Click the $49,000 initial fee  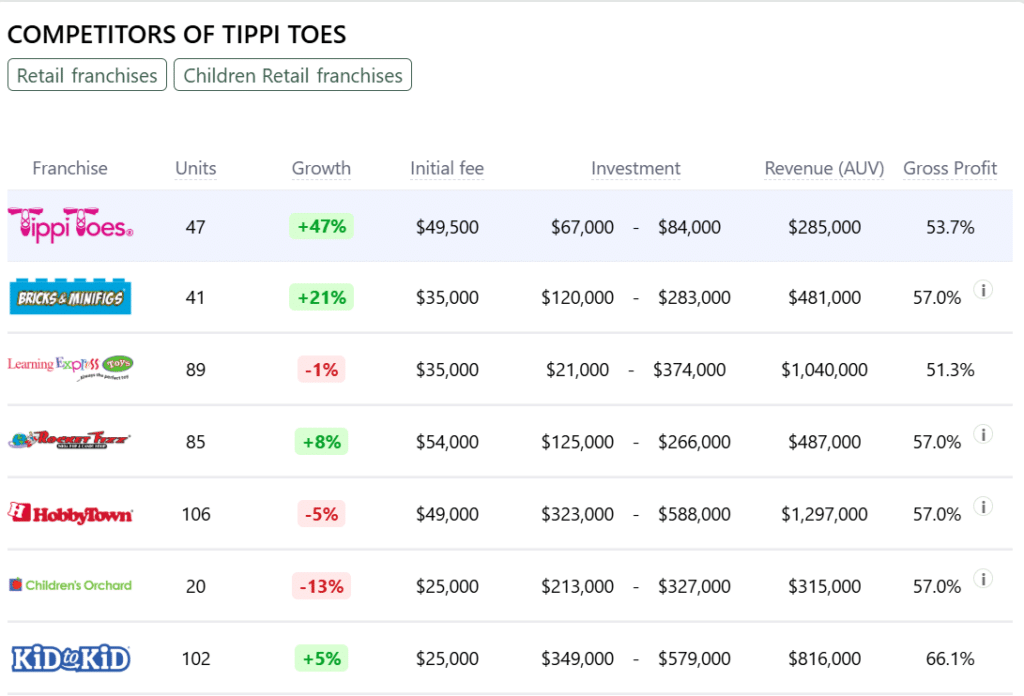pos(447,514)
